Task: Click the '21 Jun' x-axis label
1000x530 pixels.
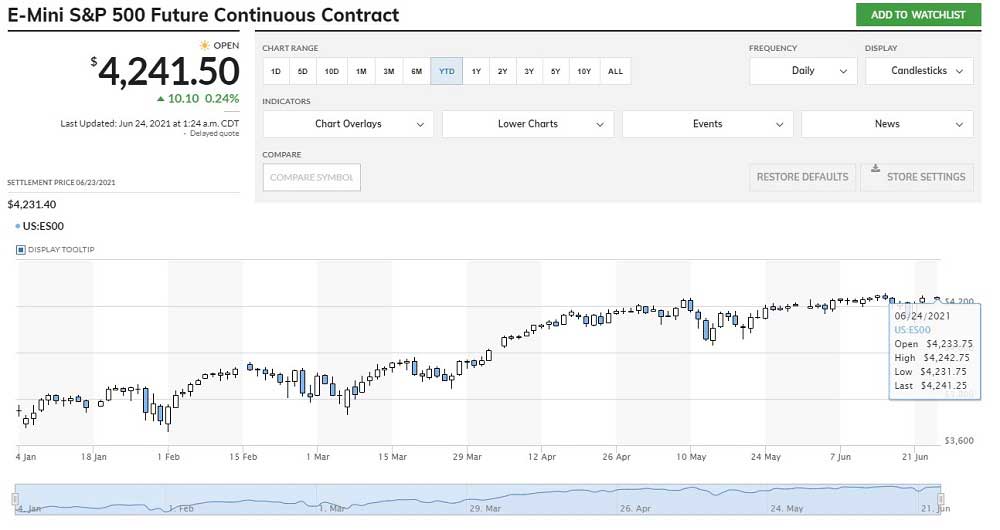Action: 915,457
